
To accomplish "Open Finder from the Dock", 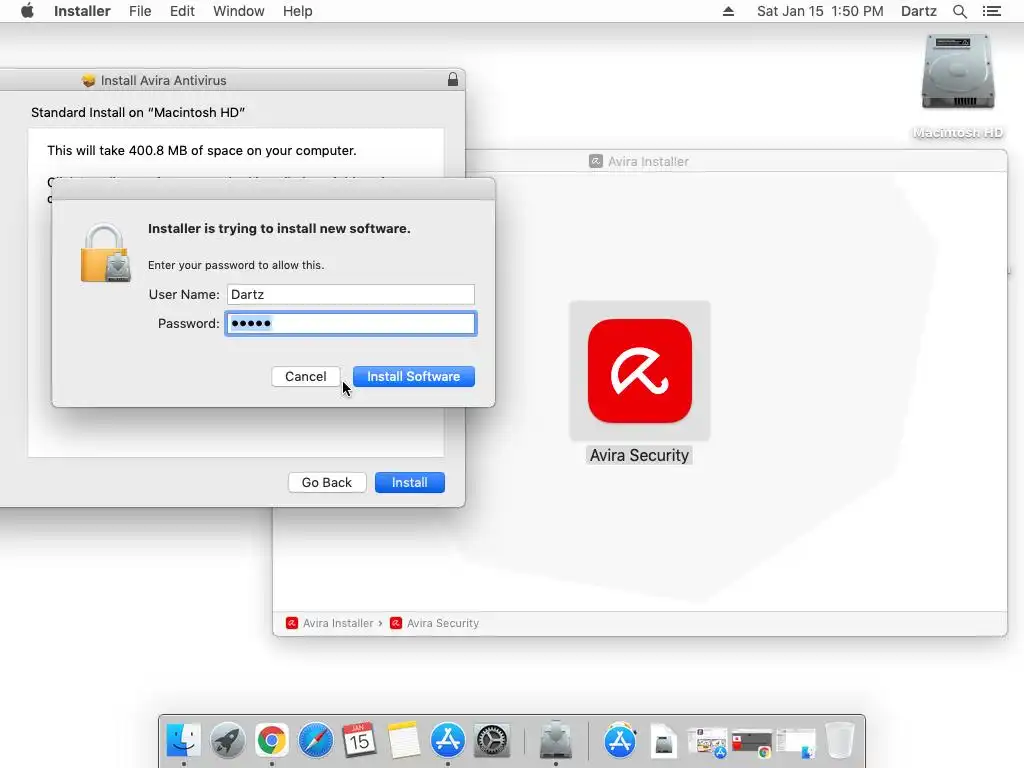I will [x=184, y=740].
